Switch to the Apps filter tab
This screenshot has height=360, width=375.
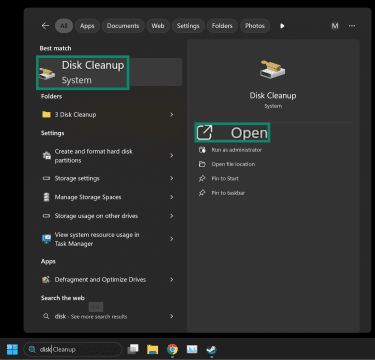(87, 26)
